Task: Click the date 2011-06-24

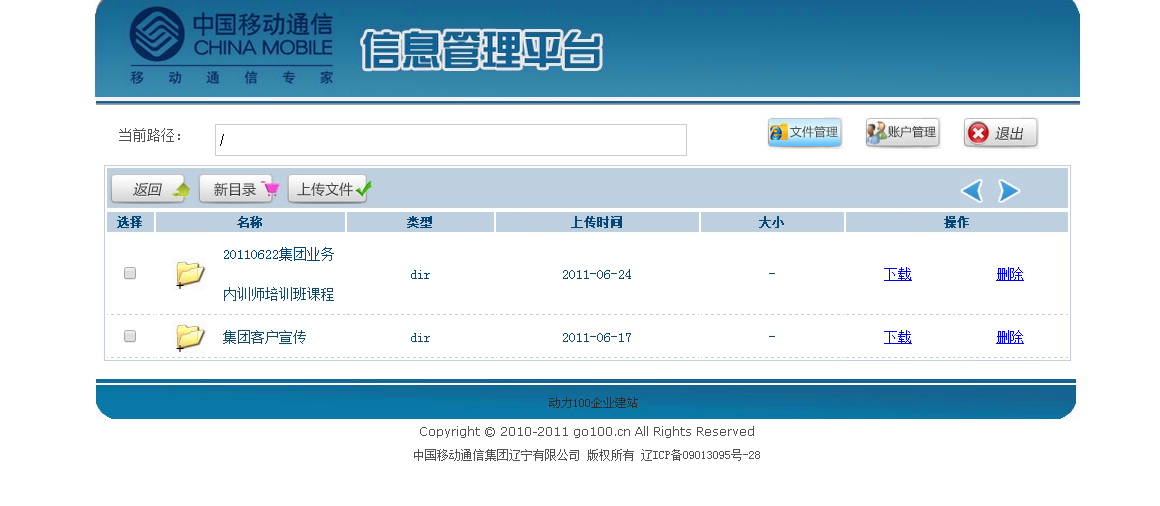Action: (x=597, y=274)
